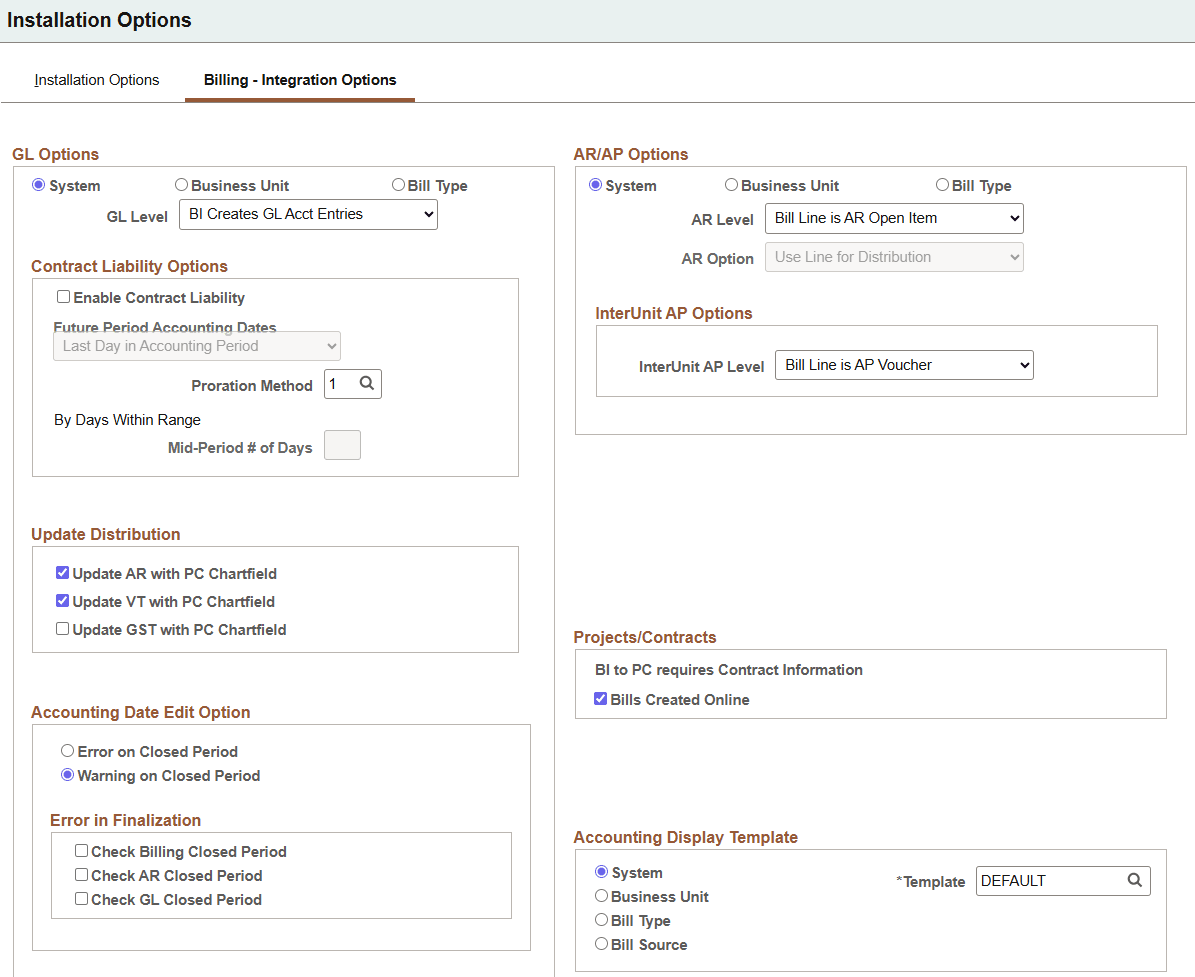Viewport: 1195px width, 977px height.
Task: Check Billing Closed Period option
Action: pyautogui.click(x=81, y=852)
